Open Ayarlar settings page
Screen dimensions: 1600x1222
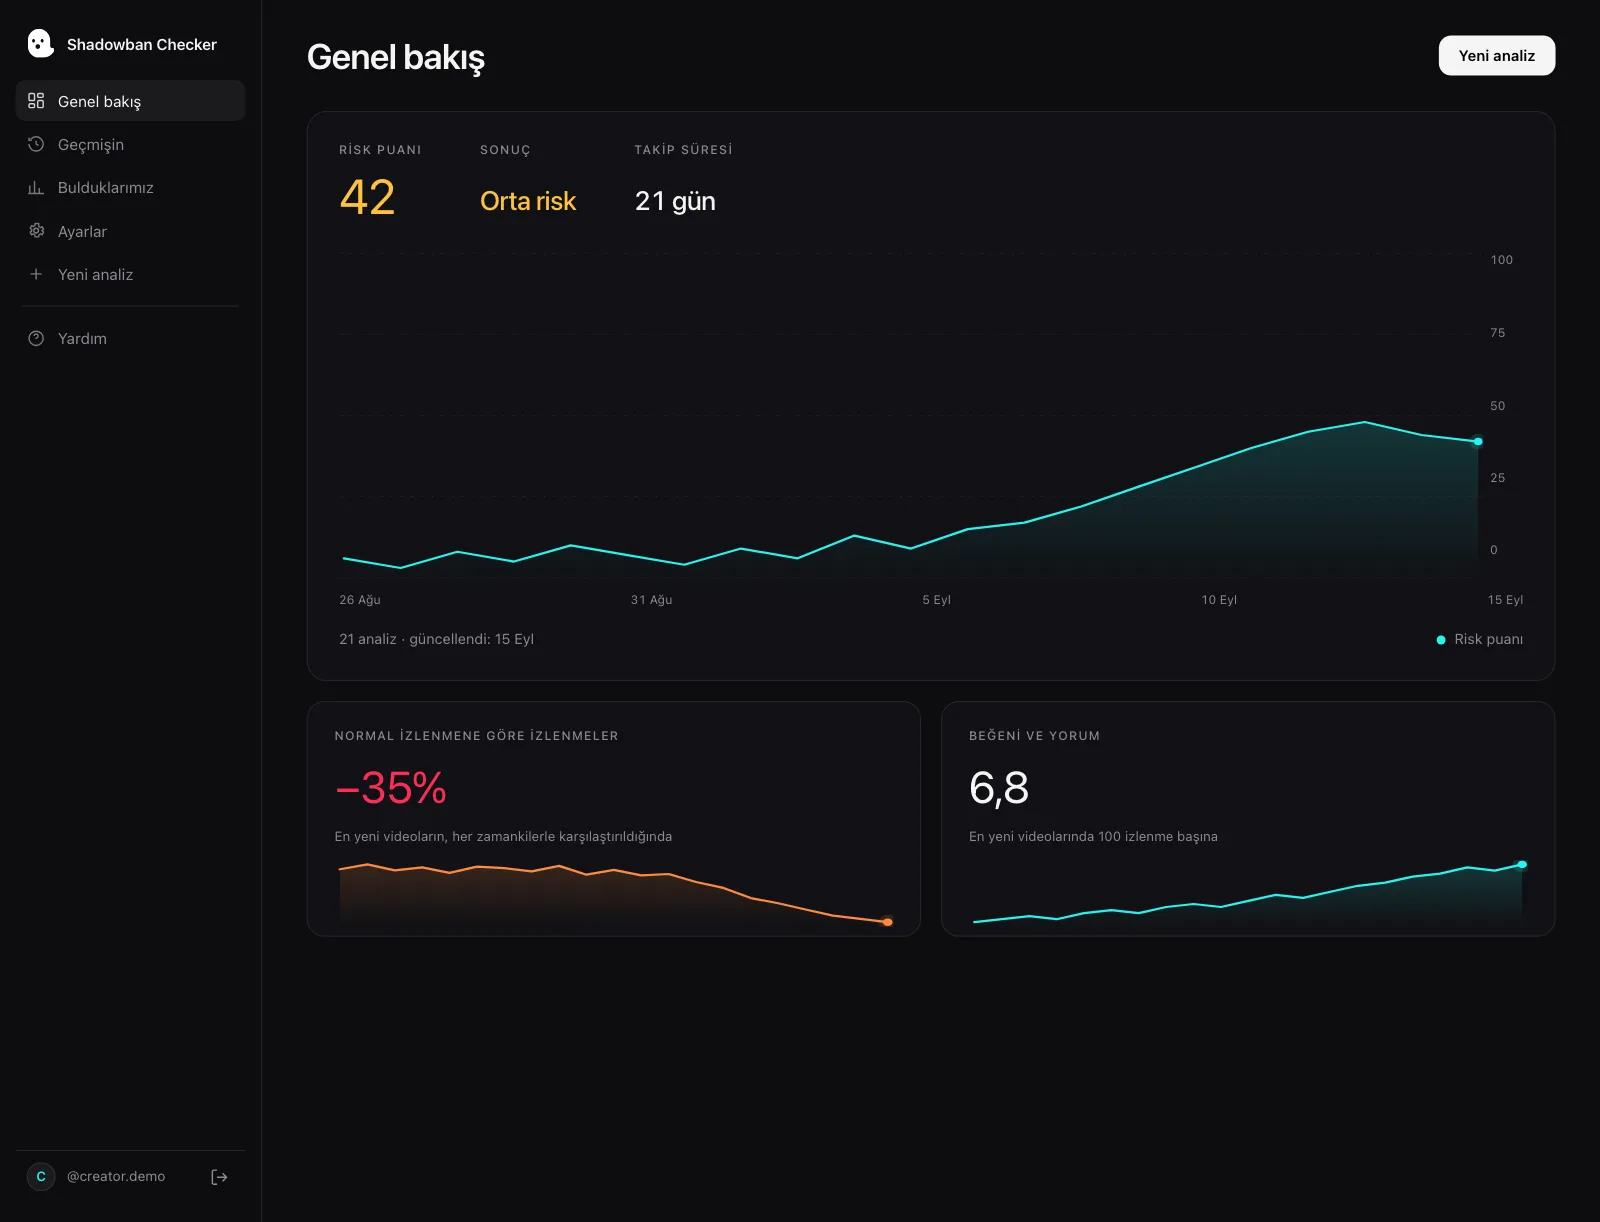(x=130, y=231)
